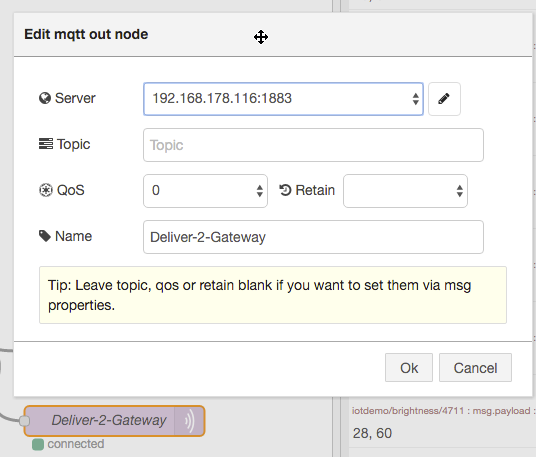Click the Retain history icon
Image resolution: width=536 pixels, height=457 pixels.
285,190
